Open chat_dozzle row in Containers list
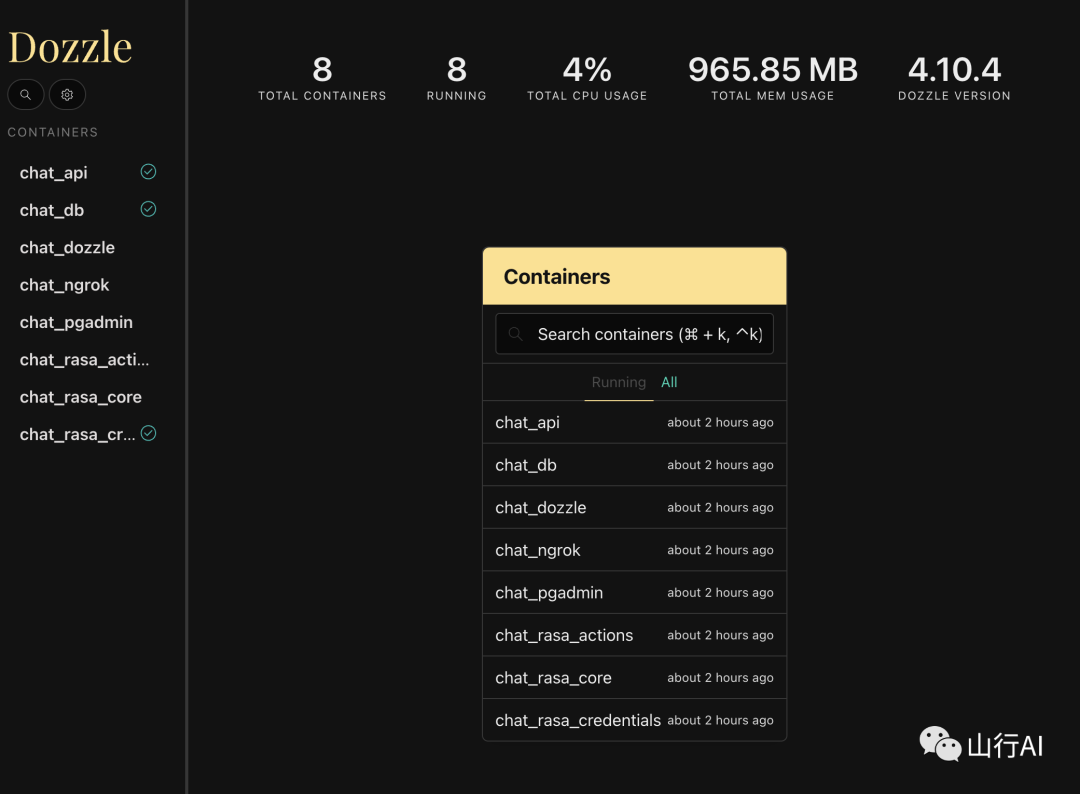The height and width of the screenshot is (794, 1080). (x=634, y=508)
